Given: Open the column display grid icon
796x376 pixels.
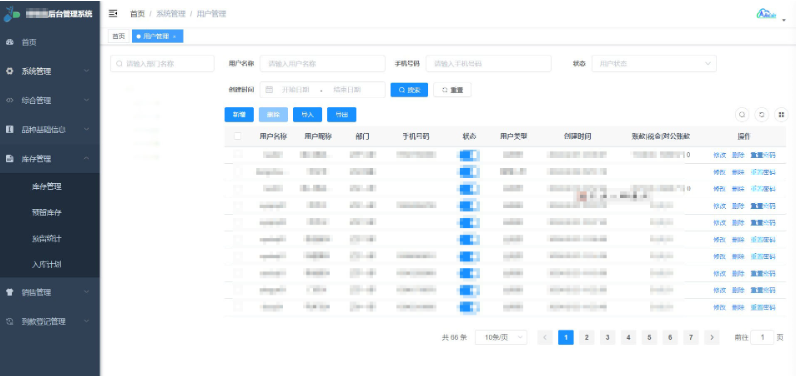Looking at the screenshot, I should click(781, 115).
